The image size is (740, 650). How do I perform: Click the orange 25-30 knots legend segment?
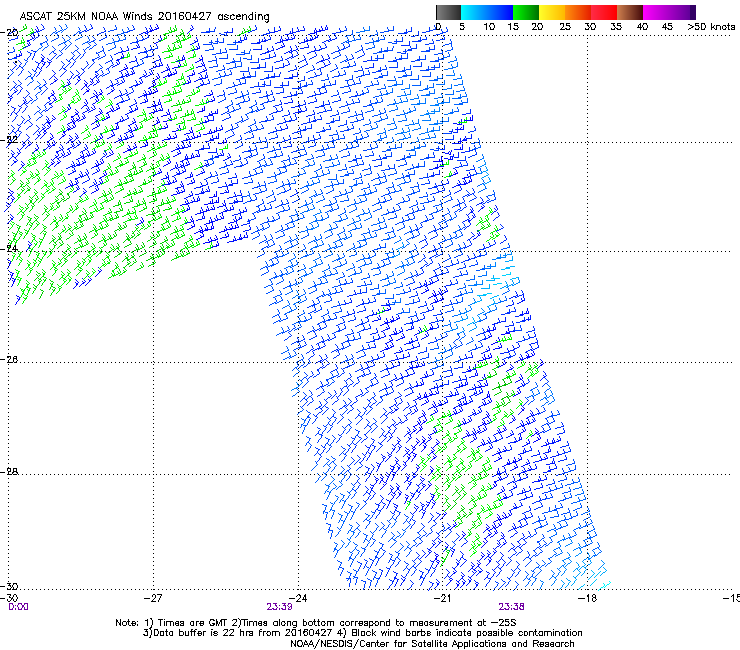click(578, 12)
